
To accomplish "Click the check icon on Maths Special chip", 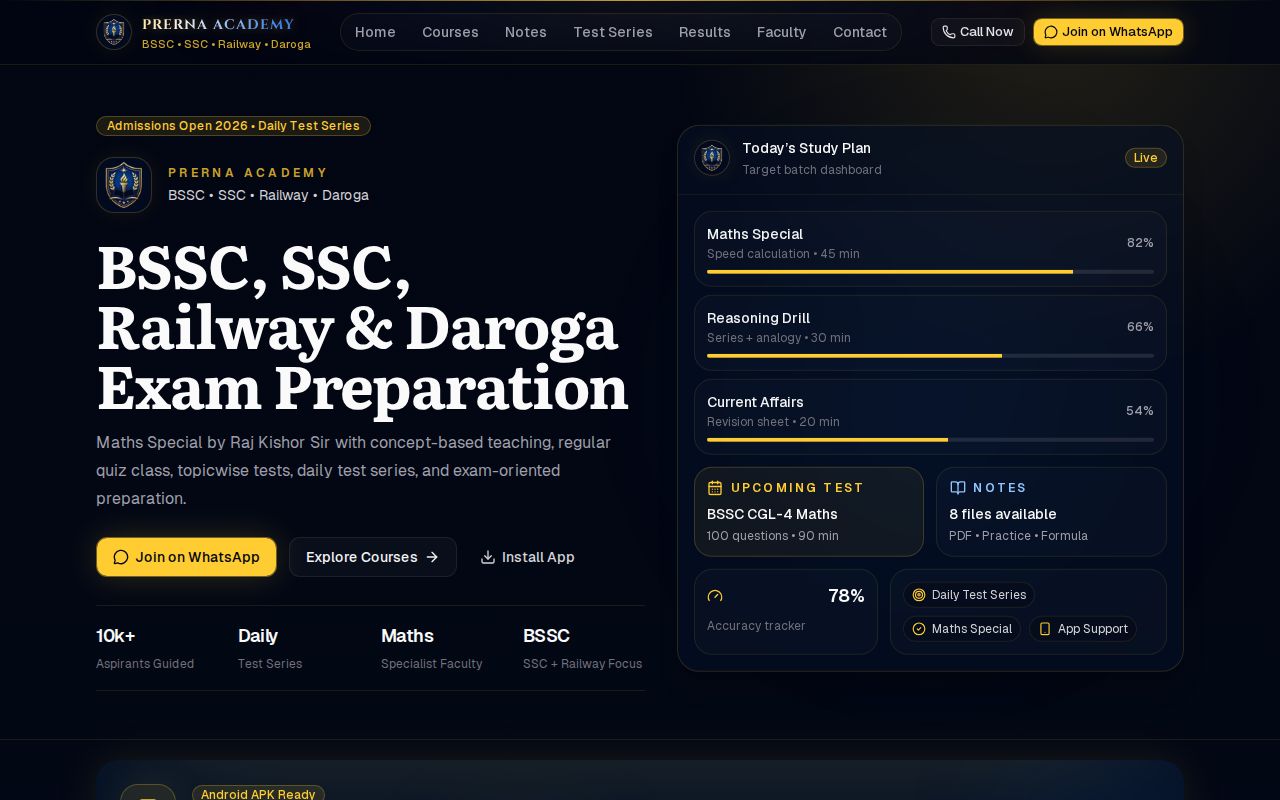I will point(919,629).
